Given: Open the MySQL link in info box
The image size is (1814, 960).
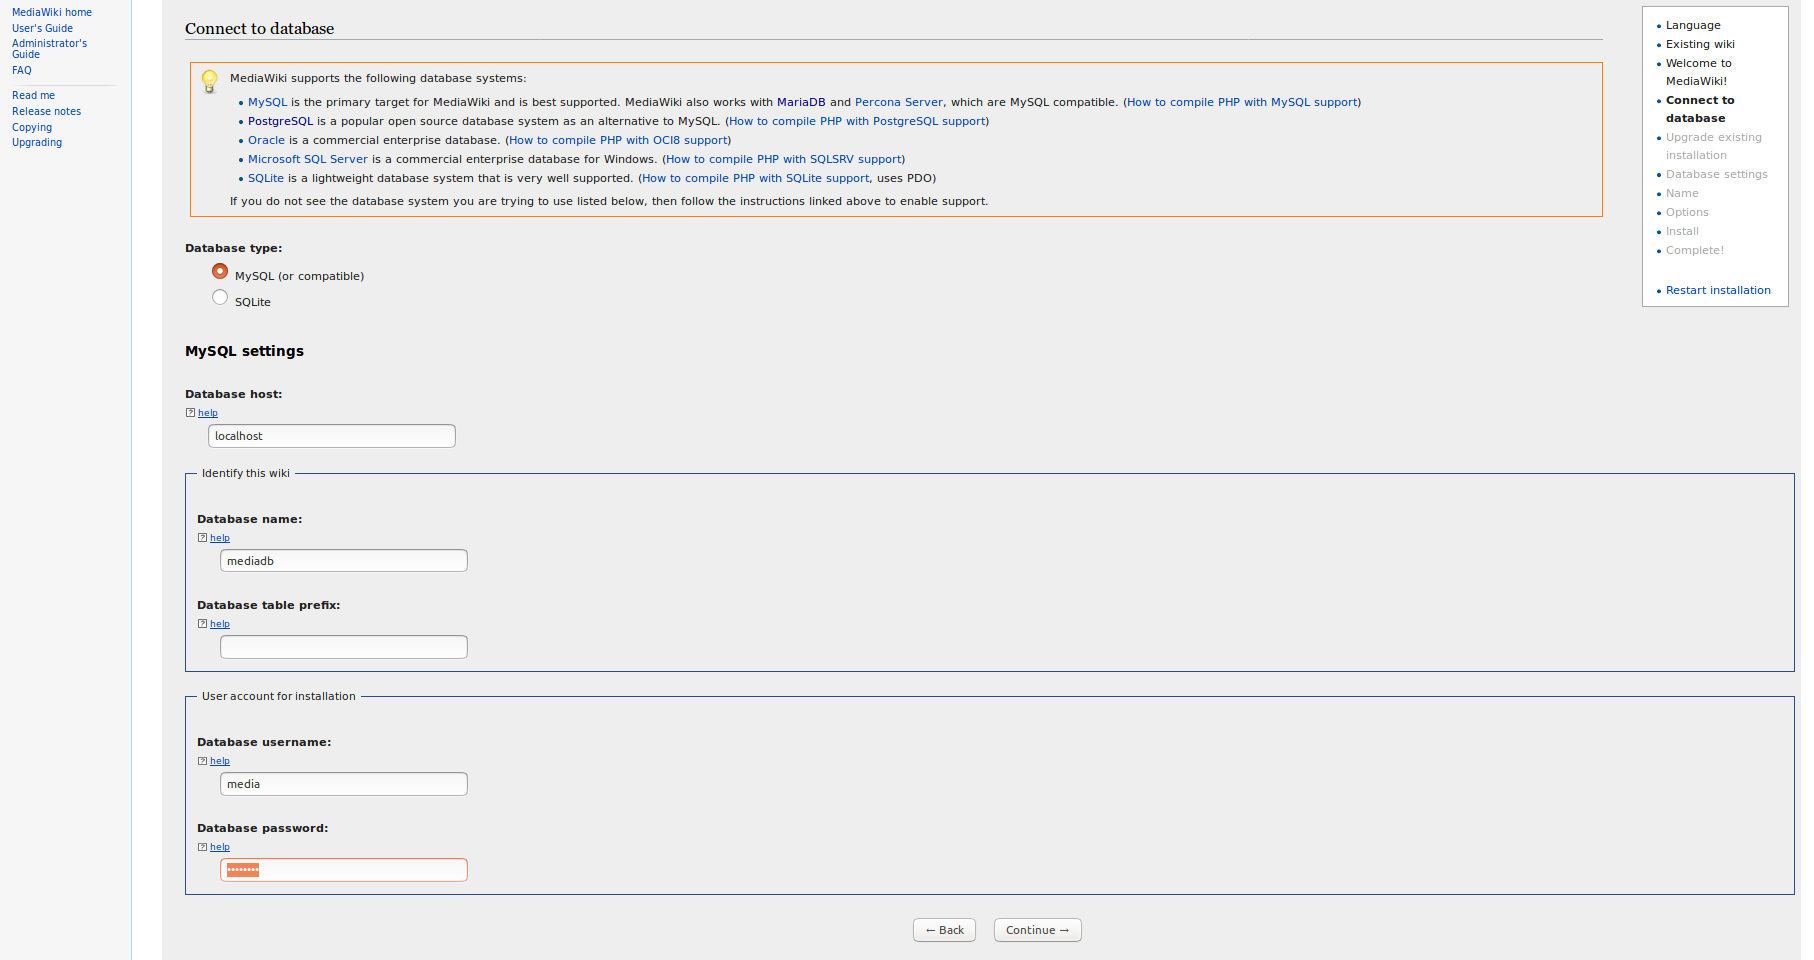Looking at the screenshot, I should [267, 102].
